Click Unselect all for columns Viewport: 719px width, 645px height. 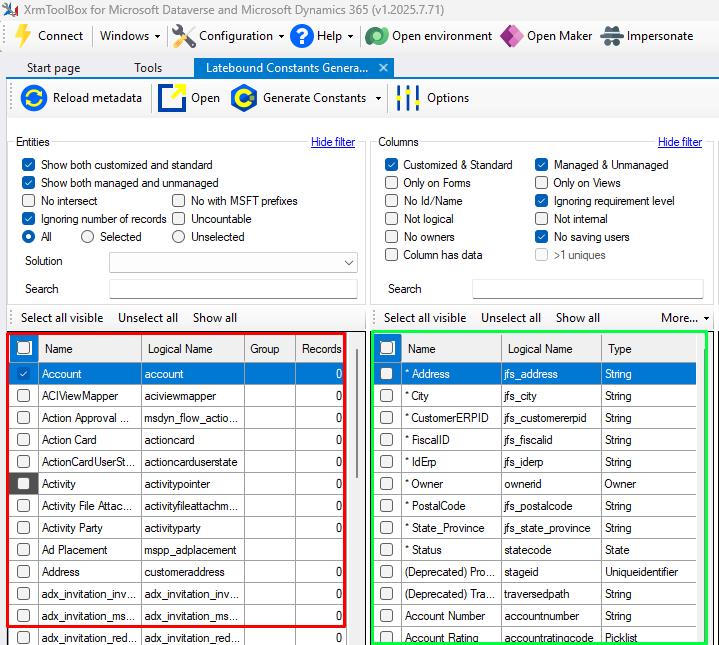pyautogui.click(x=511, y=318)
